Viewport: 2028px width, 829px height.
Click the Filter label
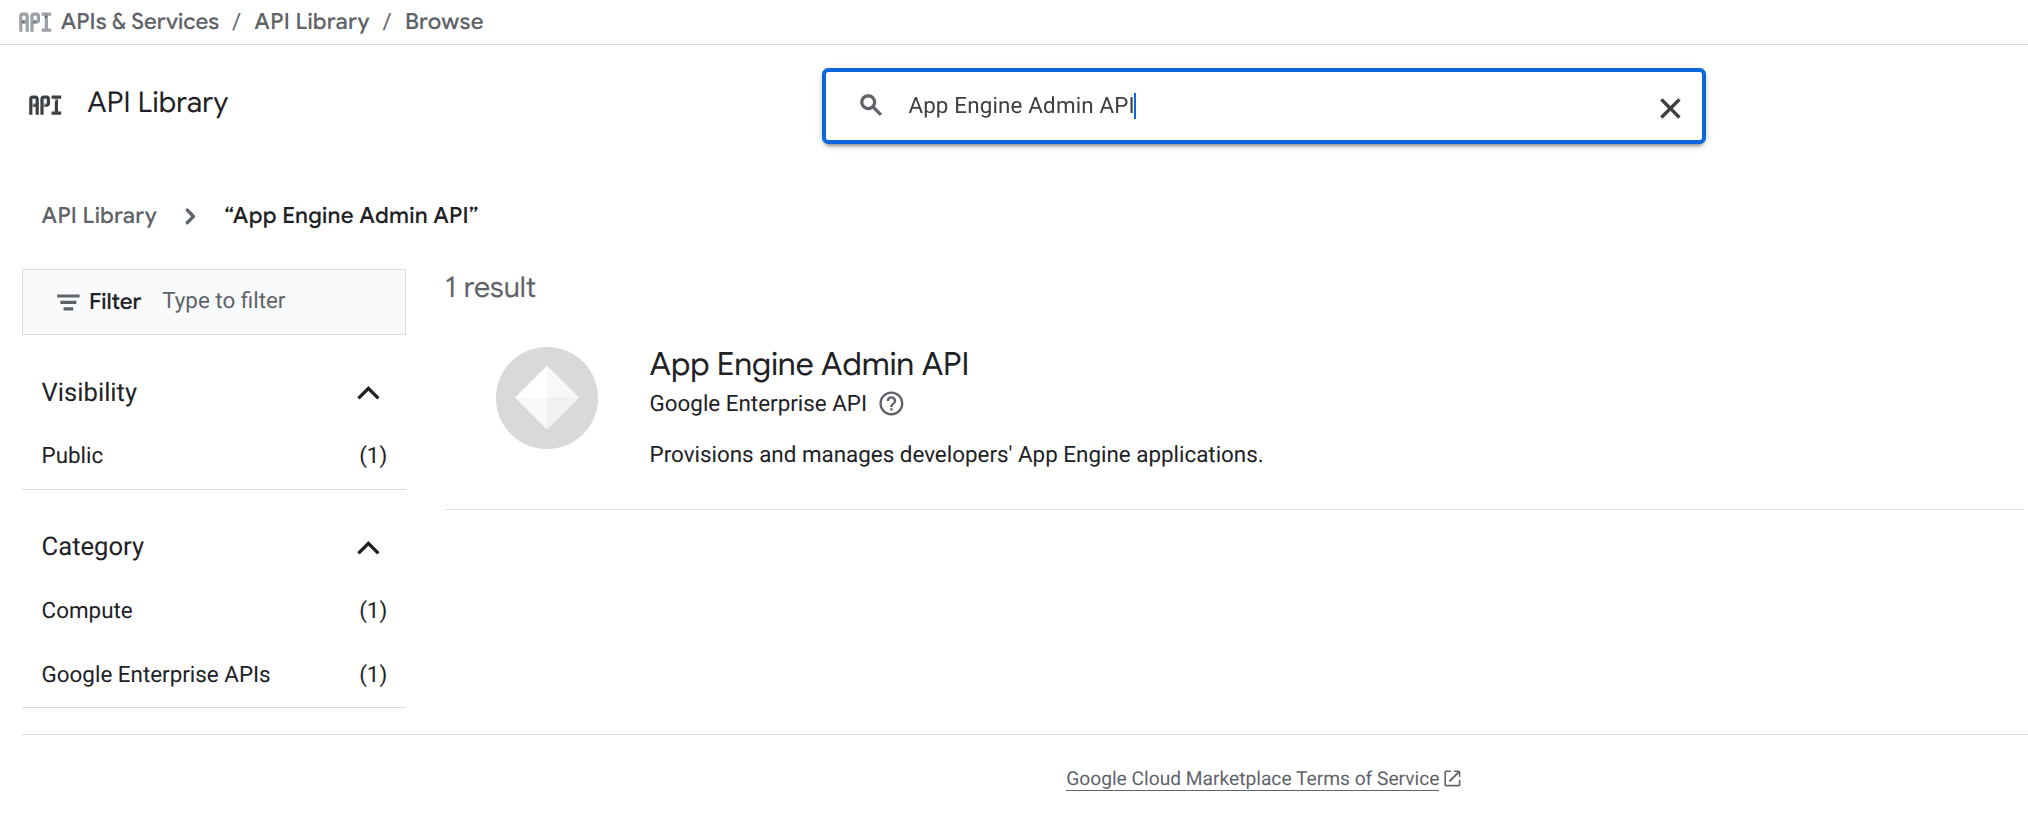(x=115, y=302)
